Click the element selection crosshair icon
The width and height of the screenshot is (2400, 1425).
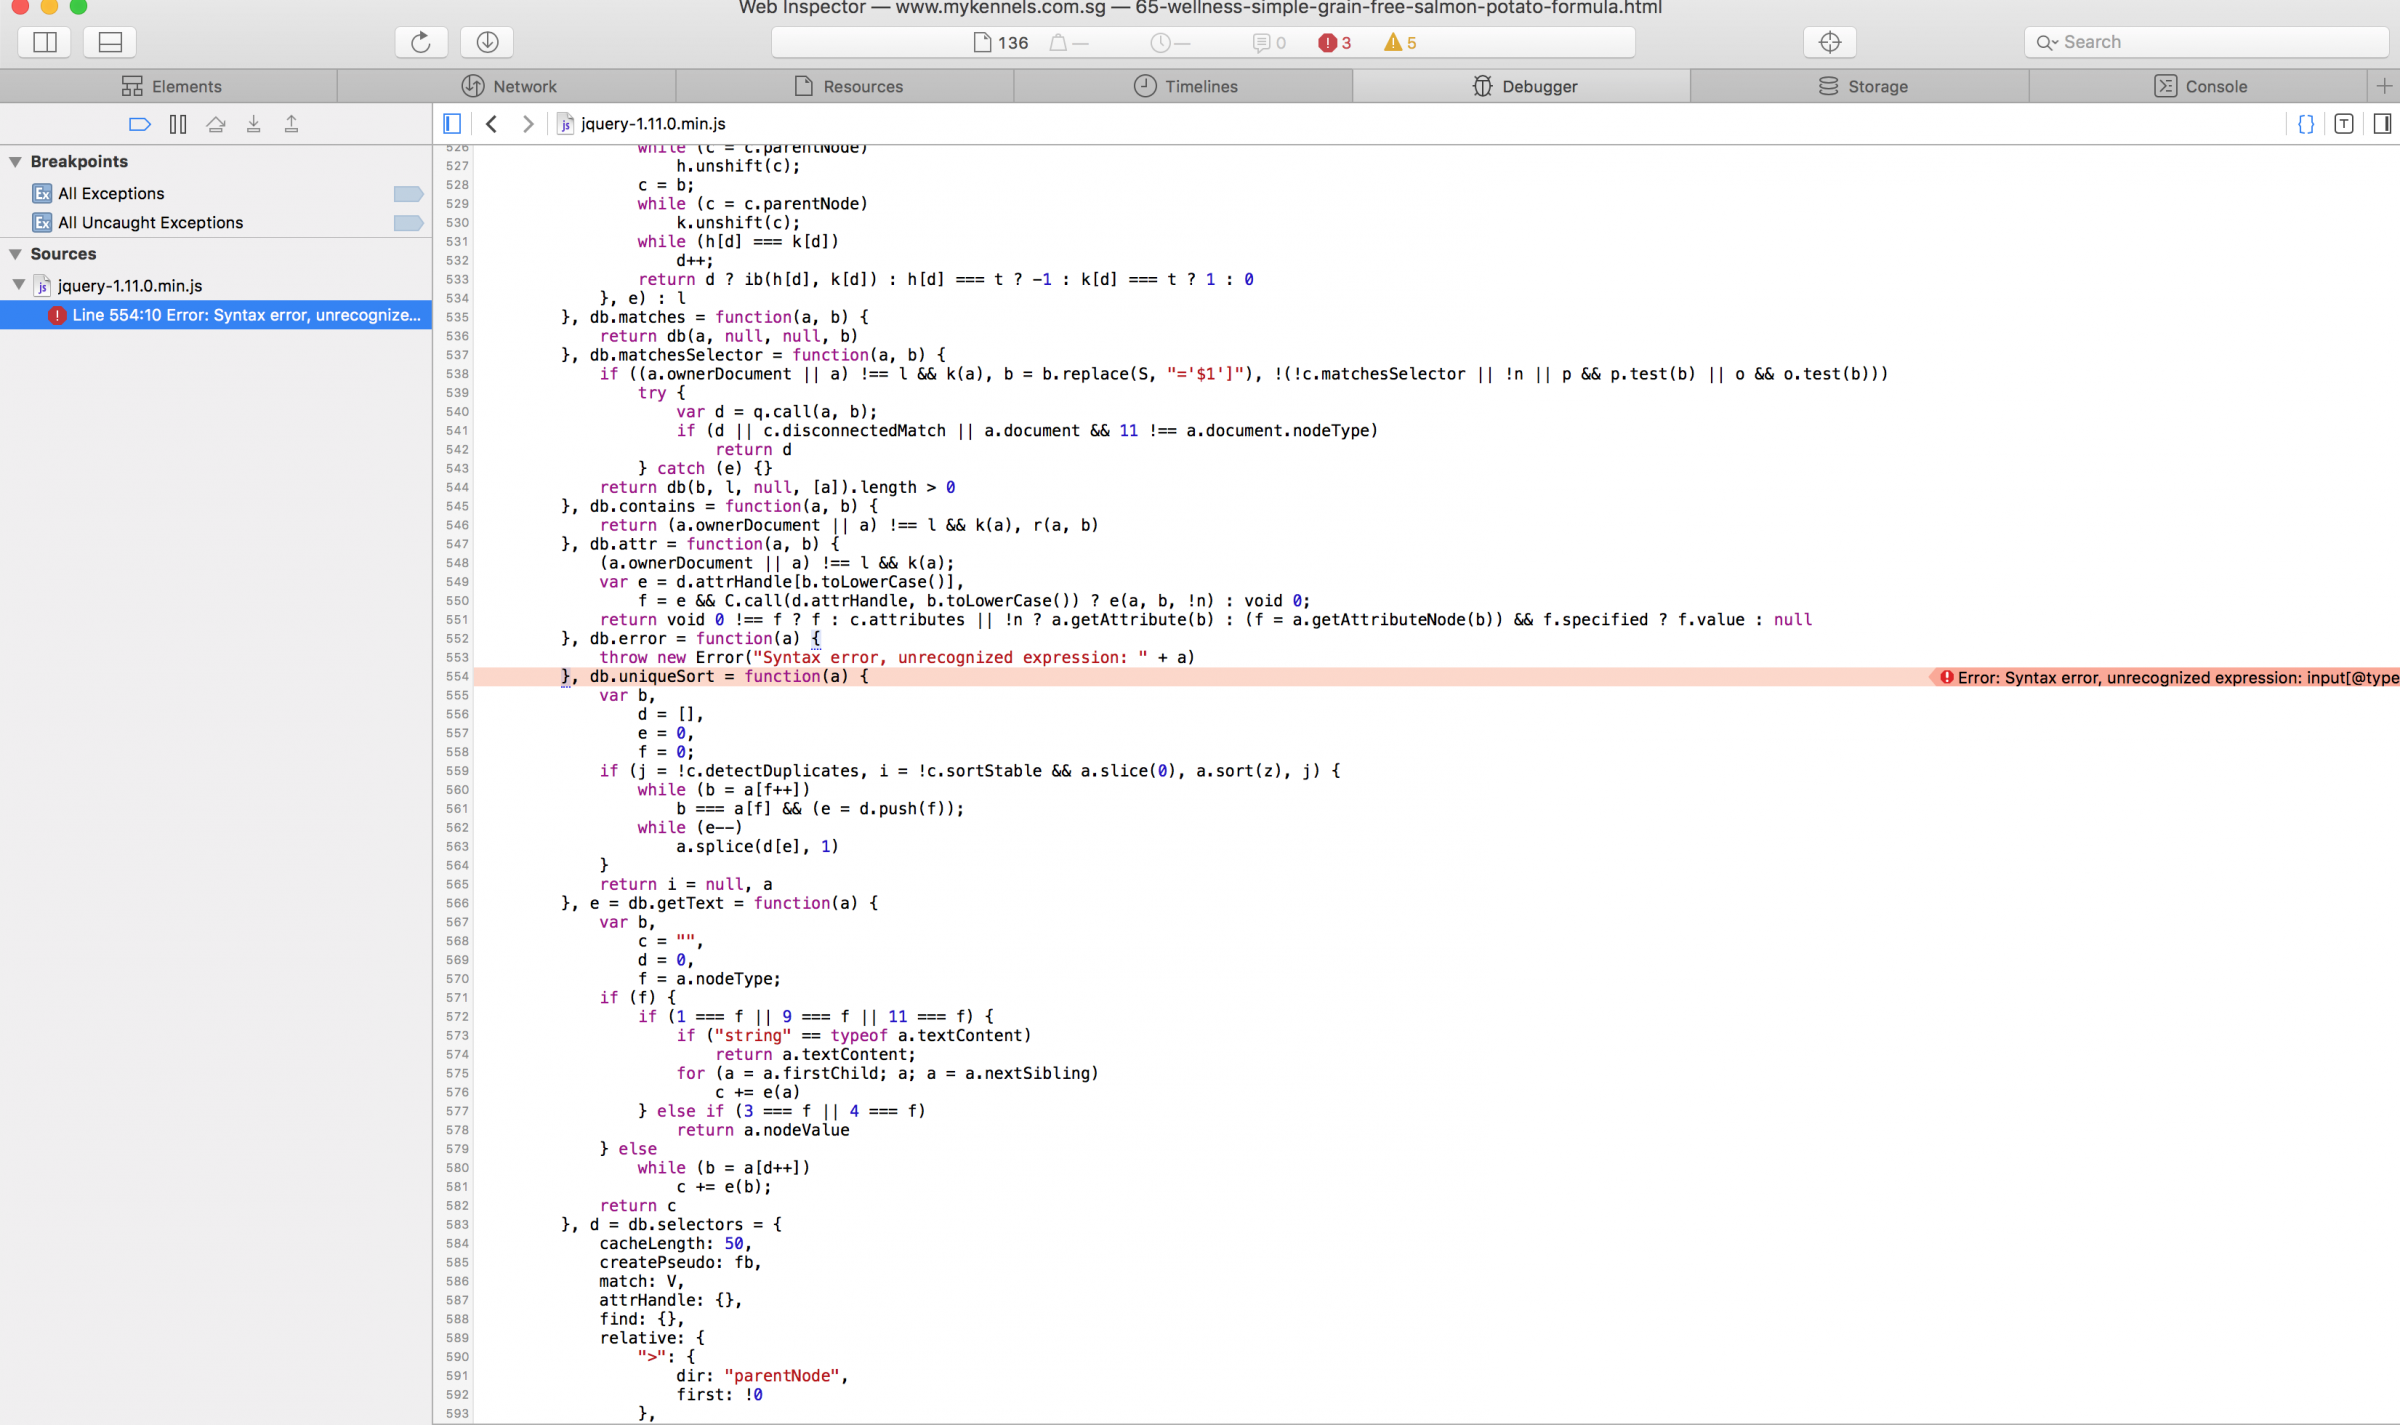1829,42
